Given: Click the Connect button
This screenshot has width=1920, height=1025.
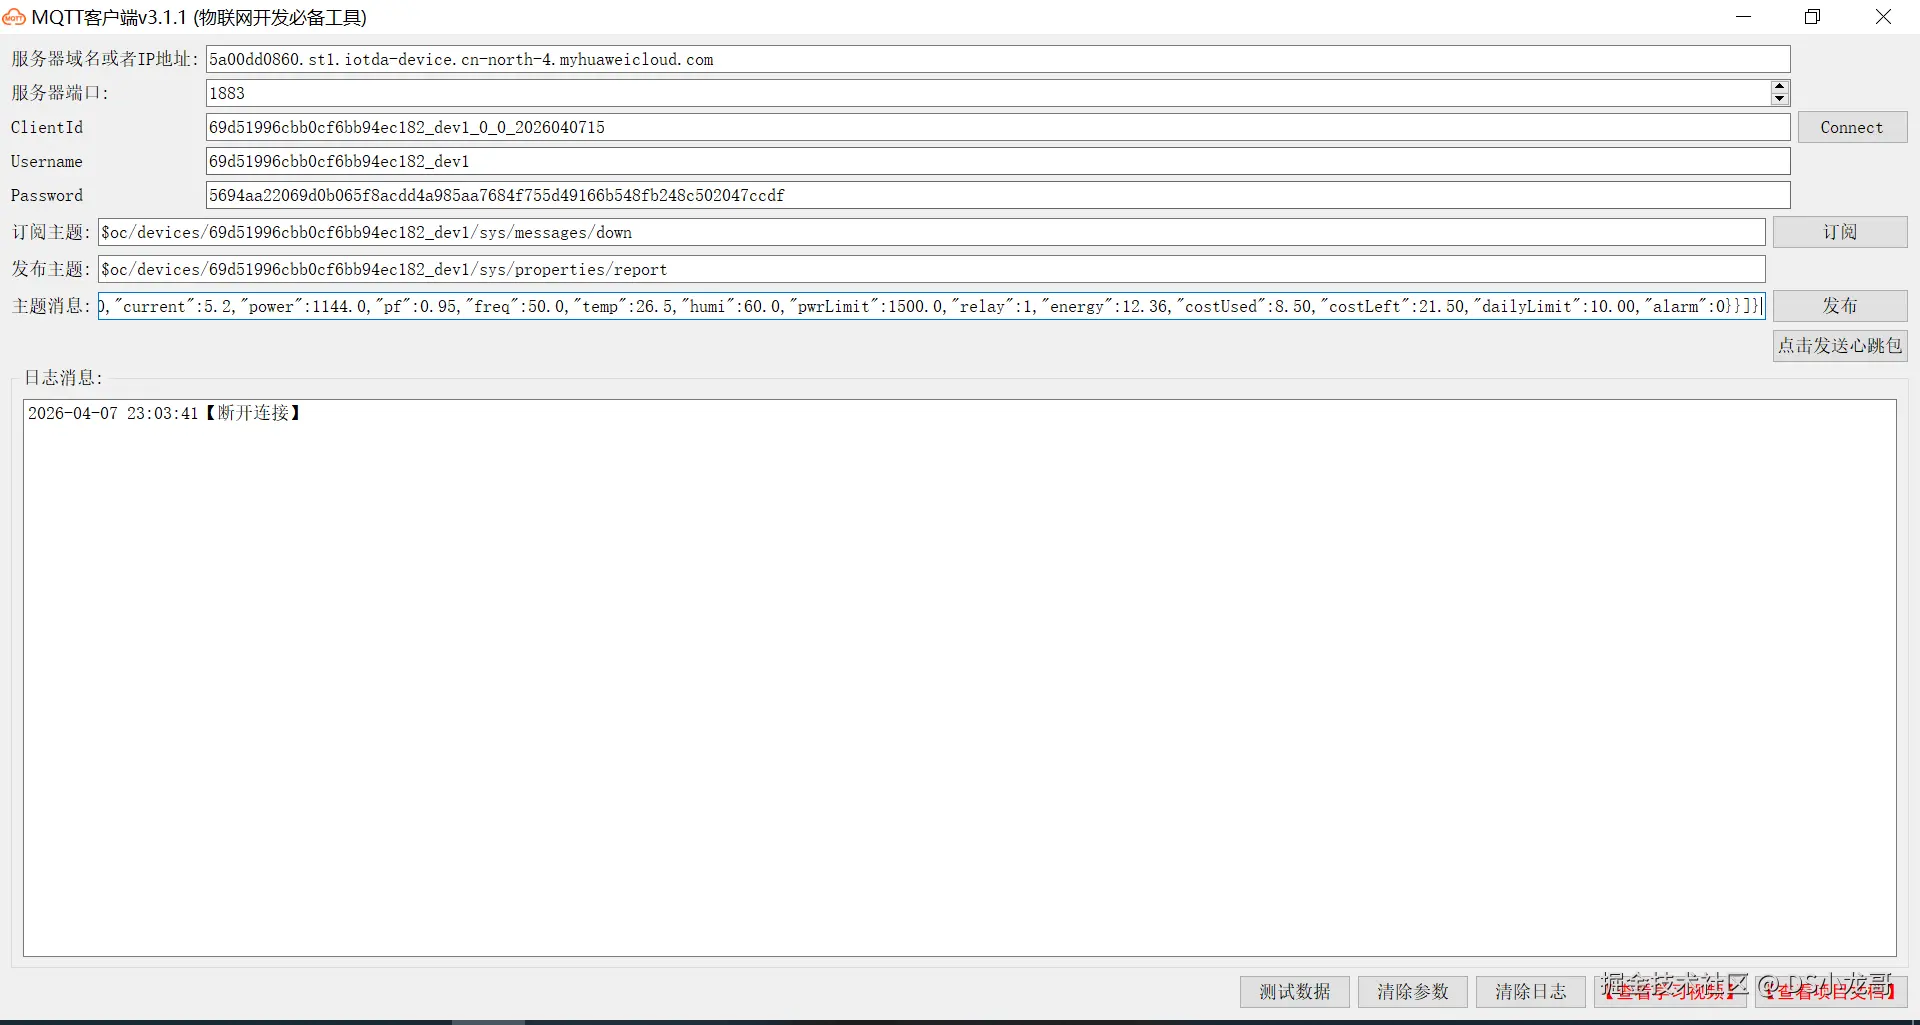Looking at the screenshot, I should 1852,127.
